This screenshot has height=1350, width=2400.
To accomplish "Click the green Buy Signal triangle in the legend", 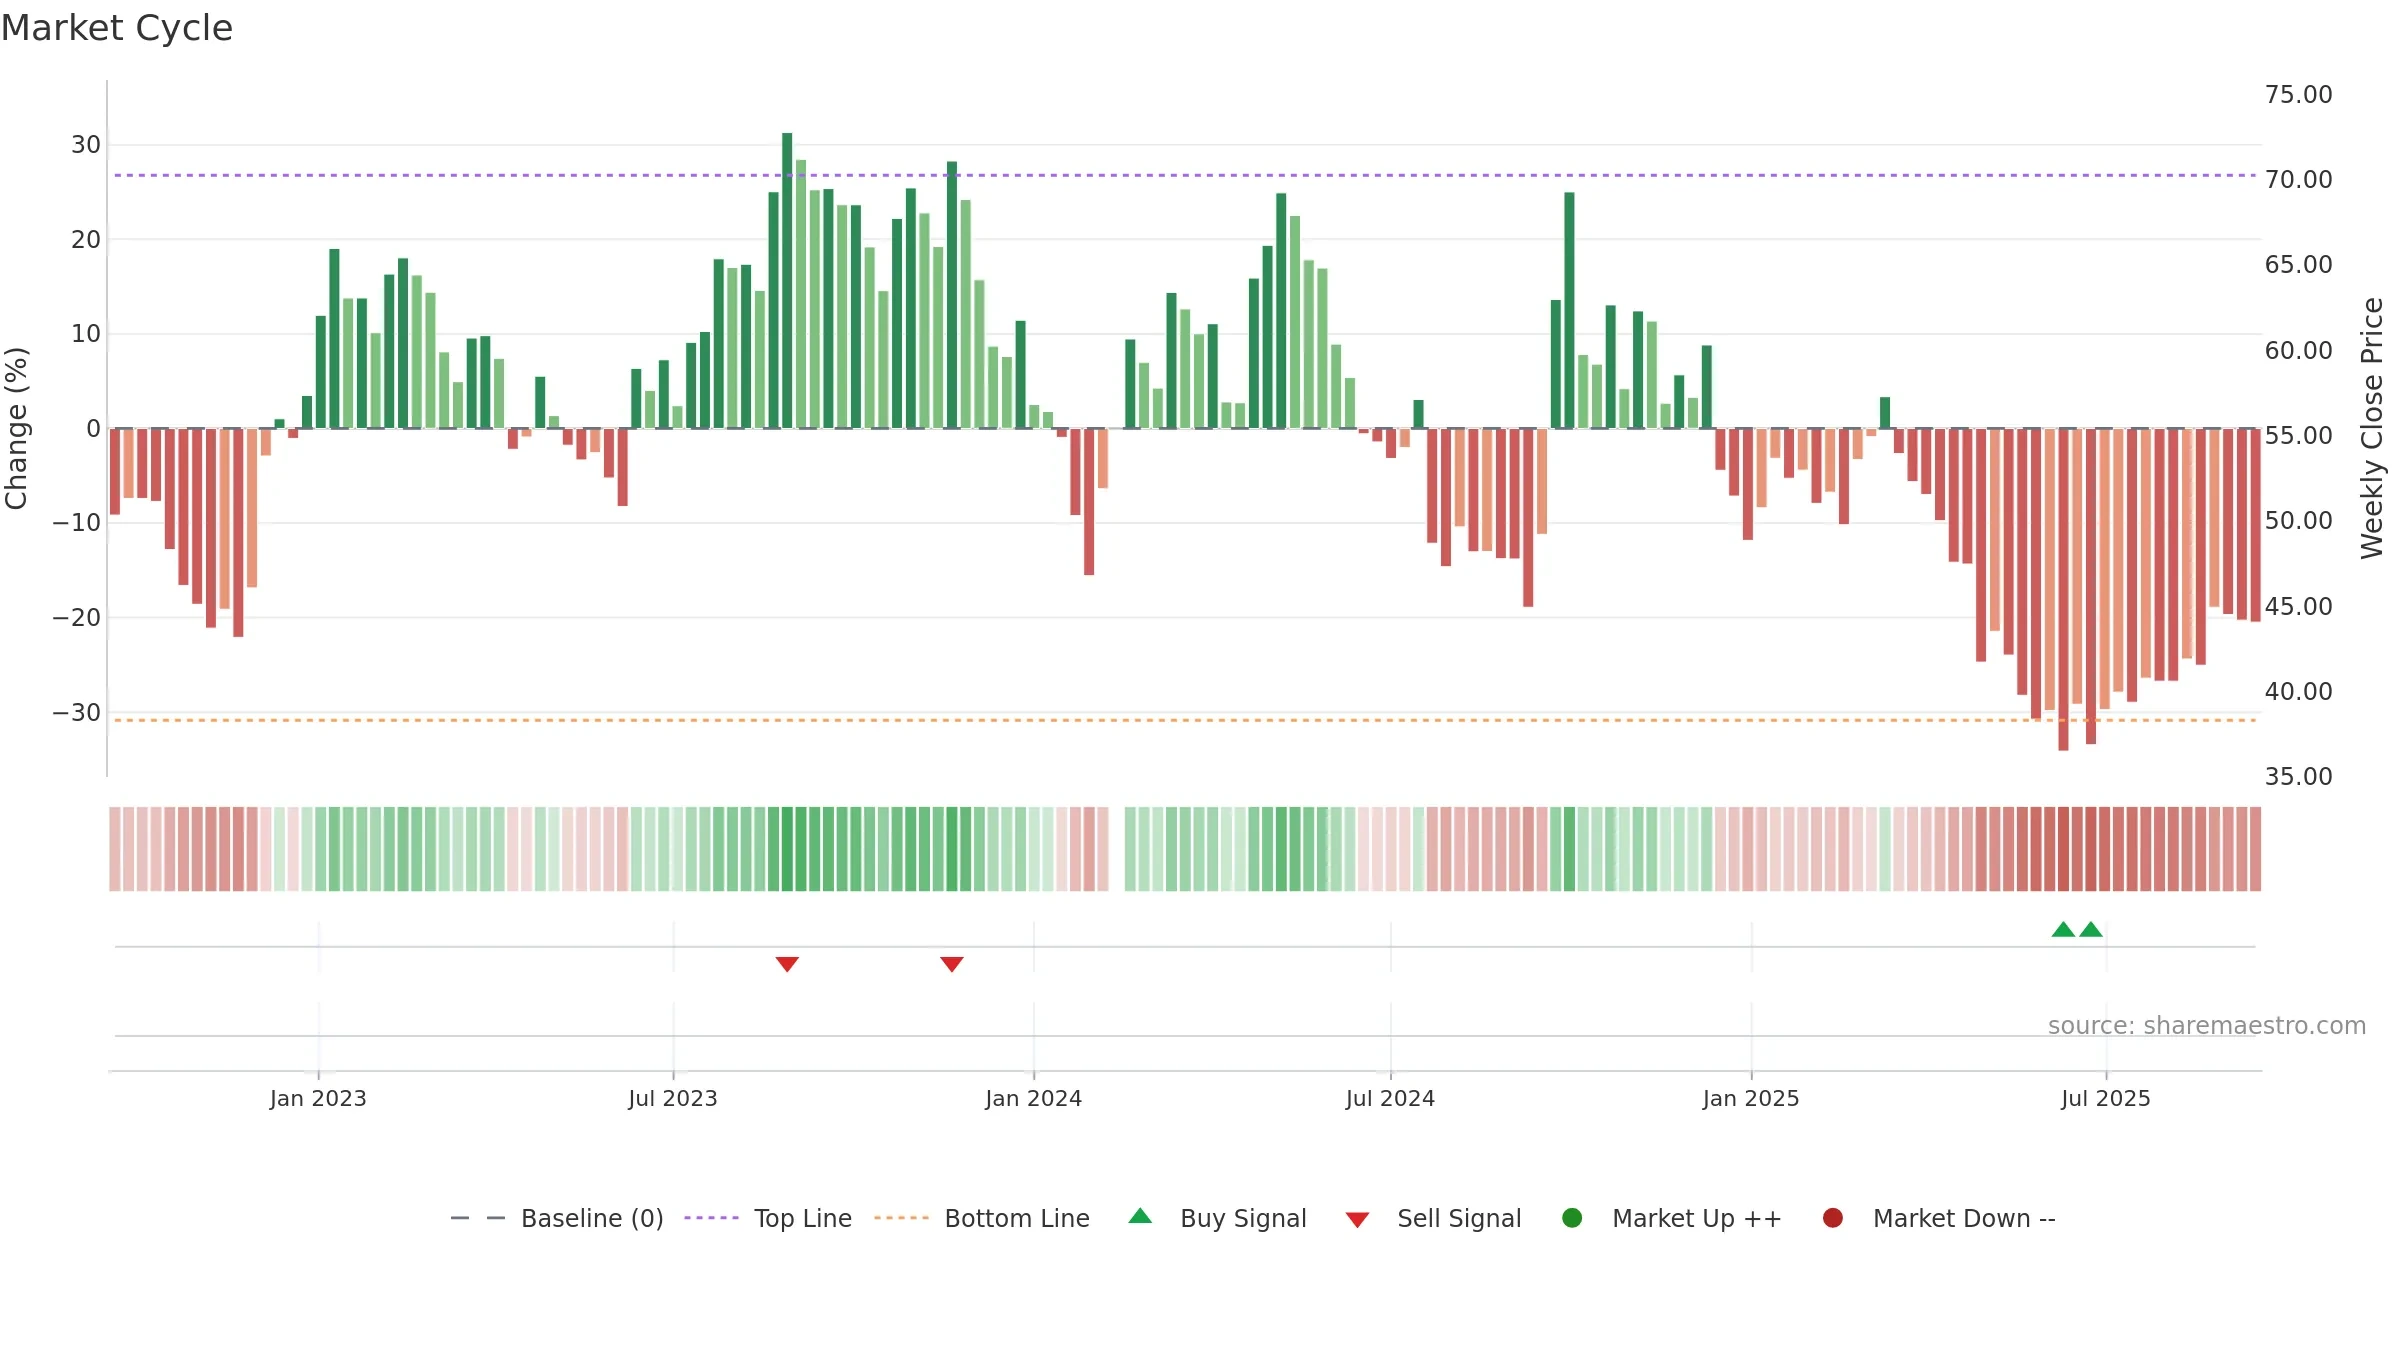I will (x=1140, y=1216).
